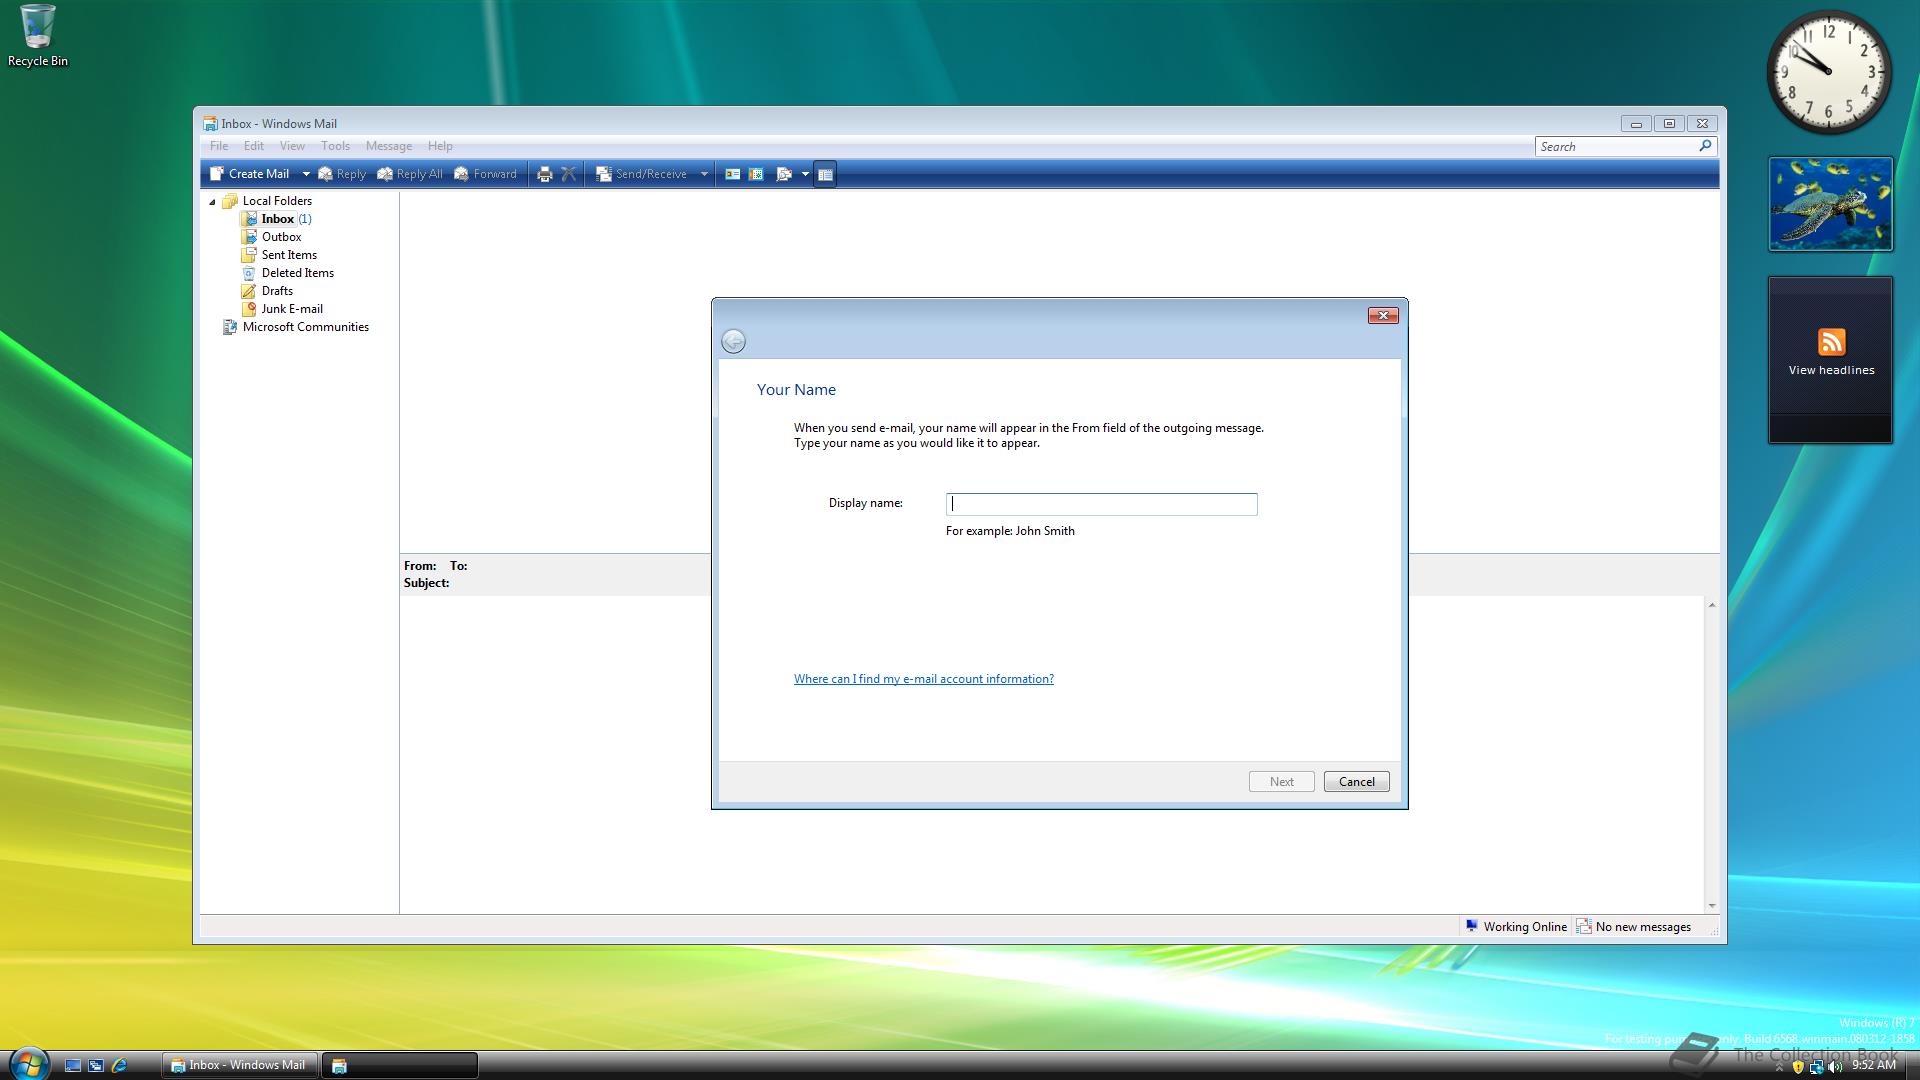This screenshot has height=1080, width=1920.
Task: Launch Internet Explorer from quick launch
Action: pyautogui.click(x=119, y=1066)
